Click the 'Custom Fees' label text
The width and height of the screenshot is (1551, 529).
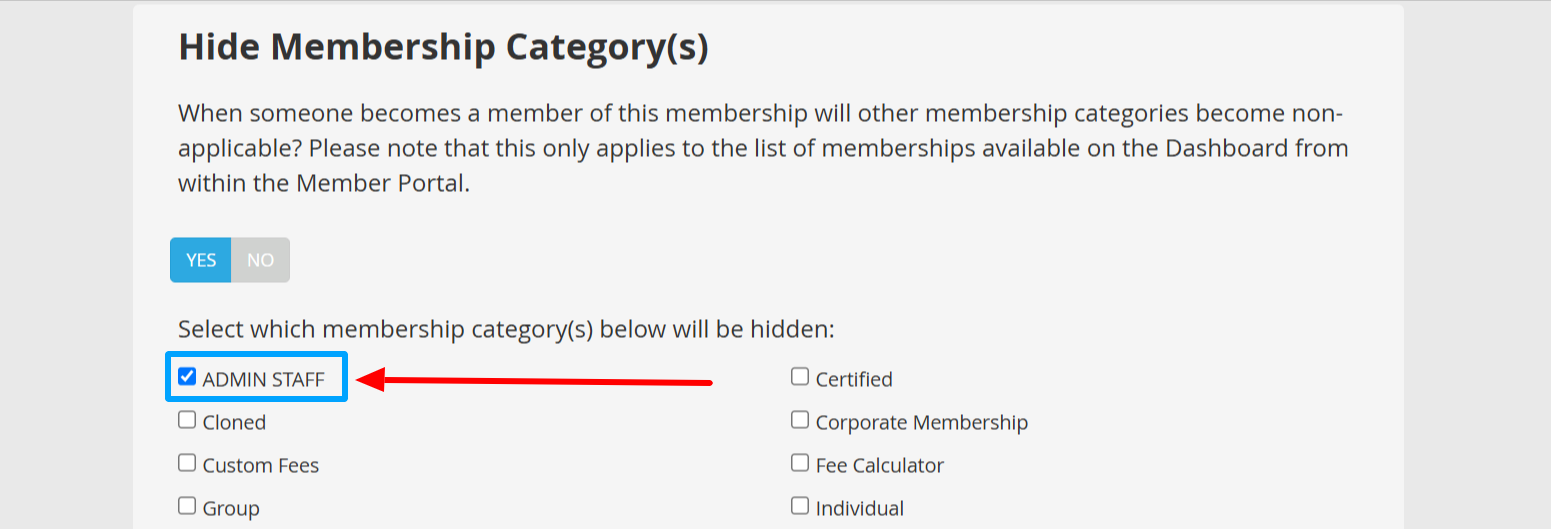[x=260, y=466]
